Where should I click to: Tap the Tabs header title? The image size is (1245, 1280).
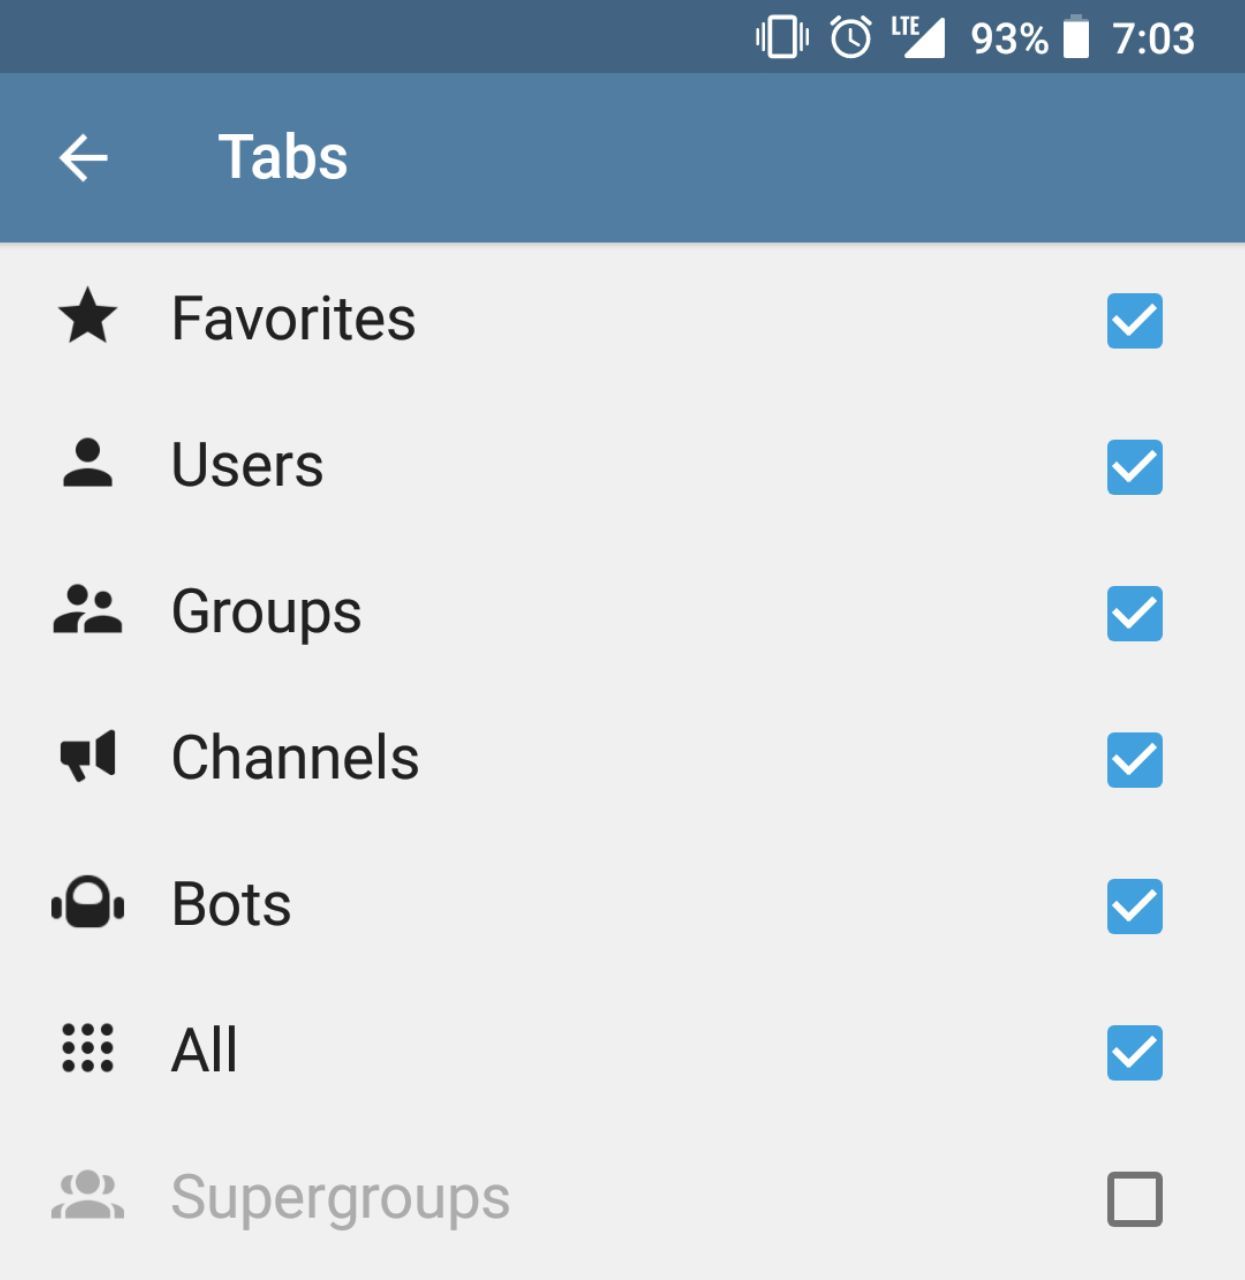pos(283,158)
